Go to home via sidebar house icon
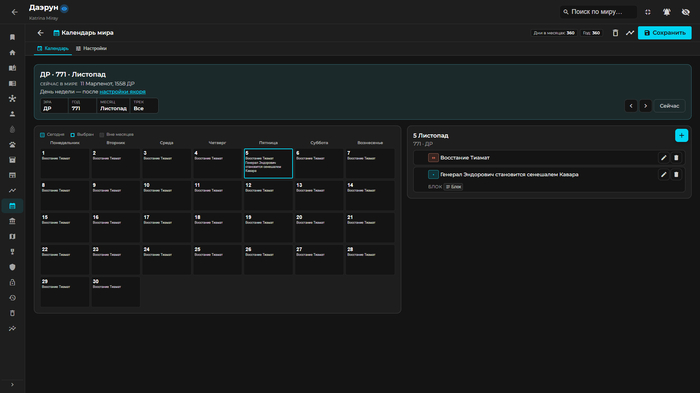 point(12,52)
